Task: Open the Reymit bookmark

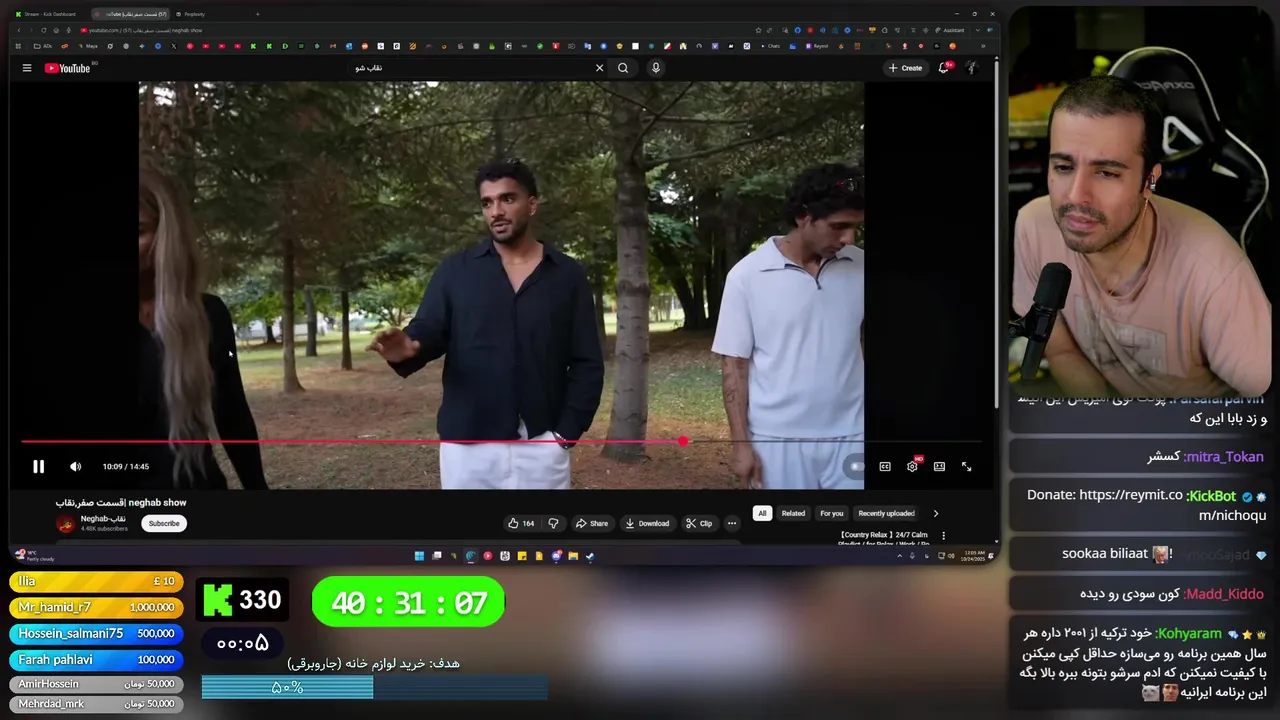Action: pos(817,46)
